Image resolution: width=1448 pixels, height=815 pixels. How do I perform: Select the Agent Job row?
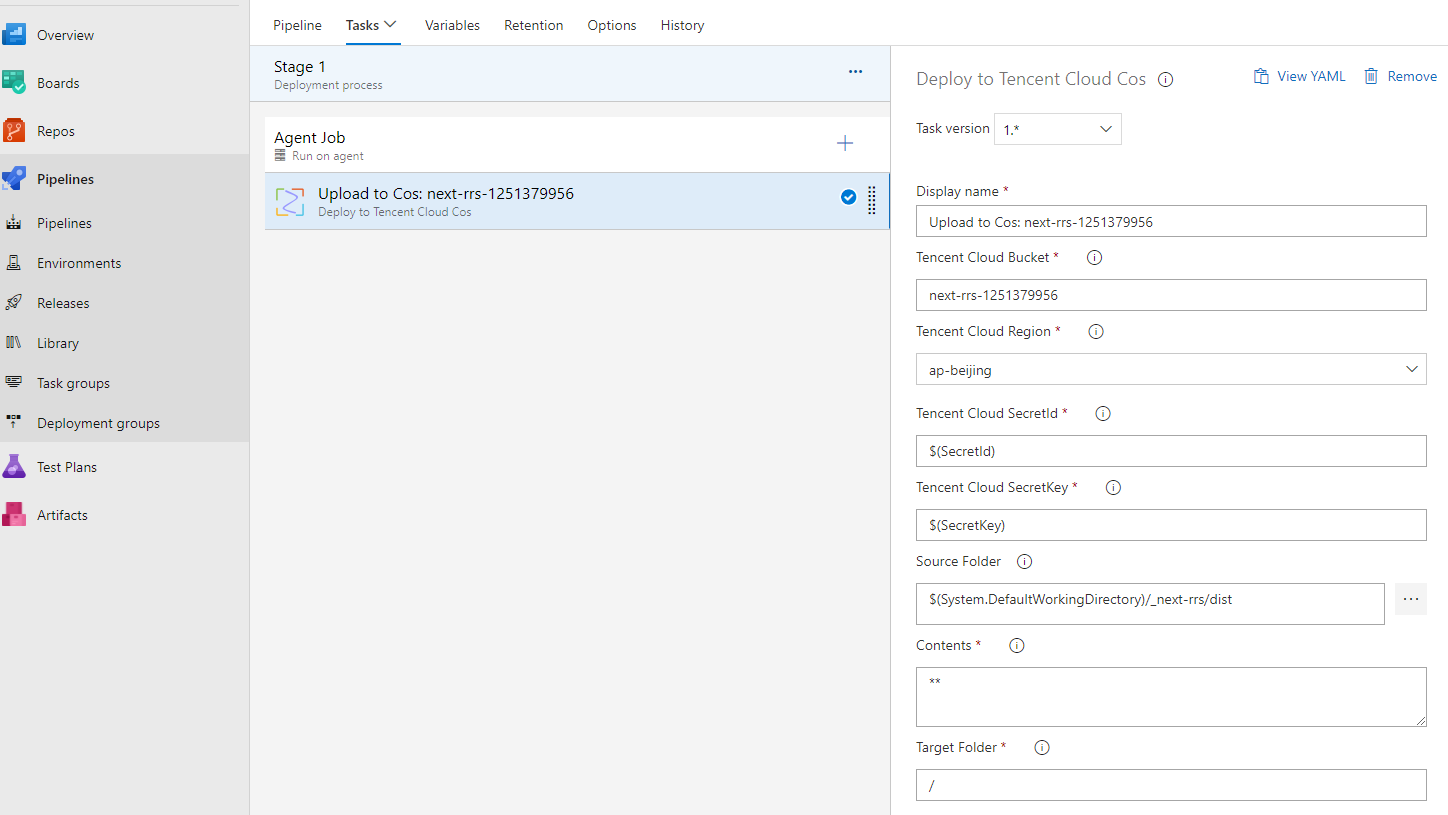point(577,145)
